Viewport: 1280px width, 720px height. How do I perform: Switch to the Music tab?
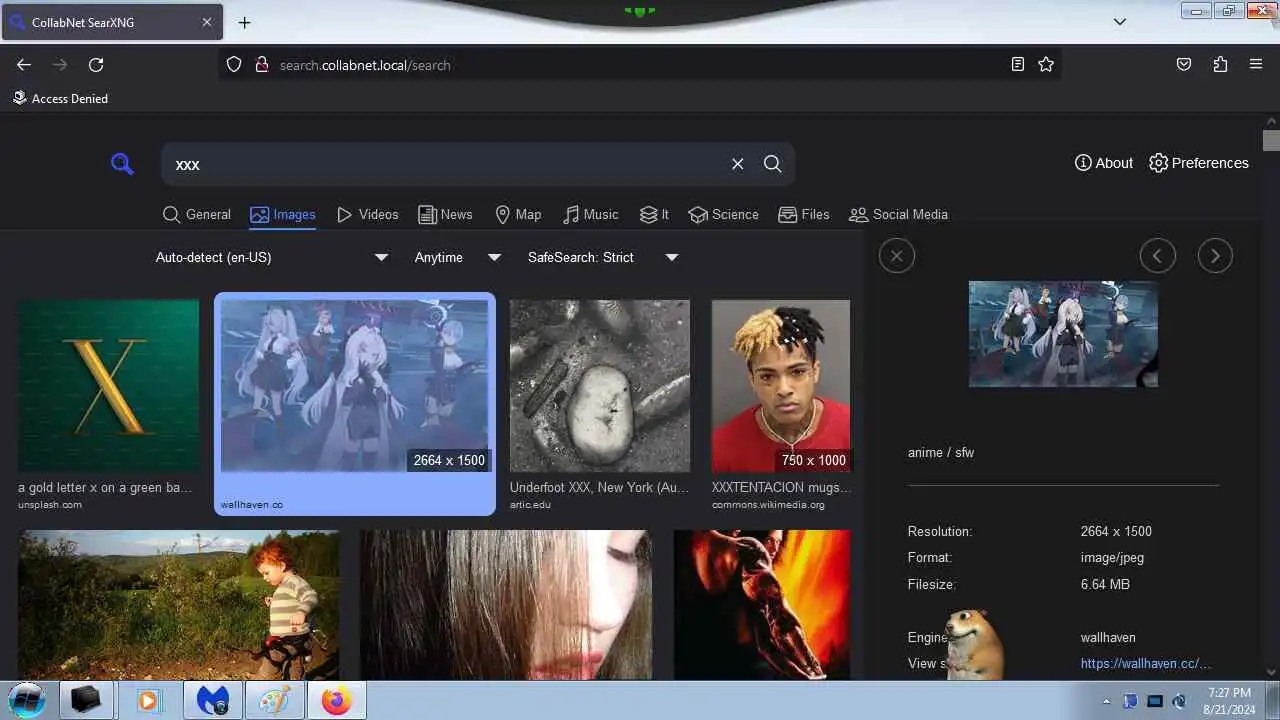[x=591, y=214]
